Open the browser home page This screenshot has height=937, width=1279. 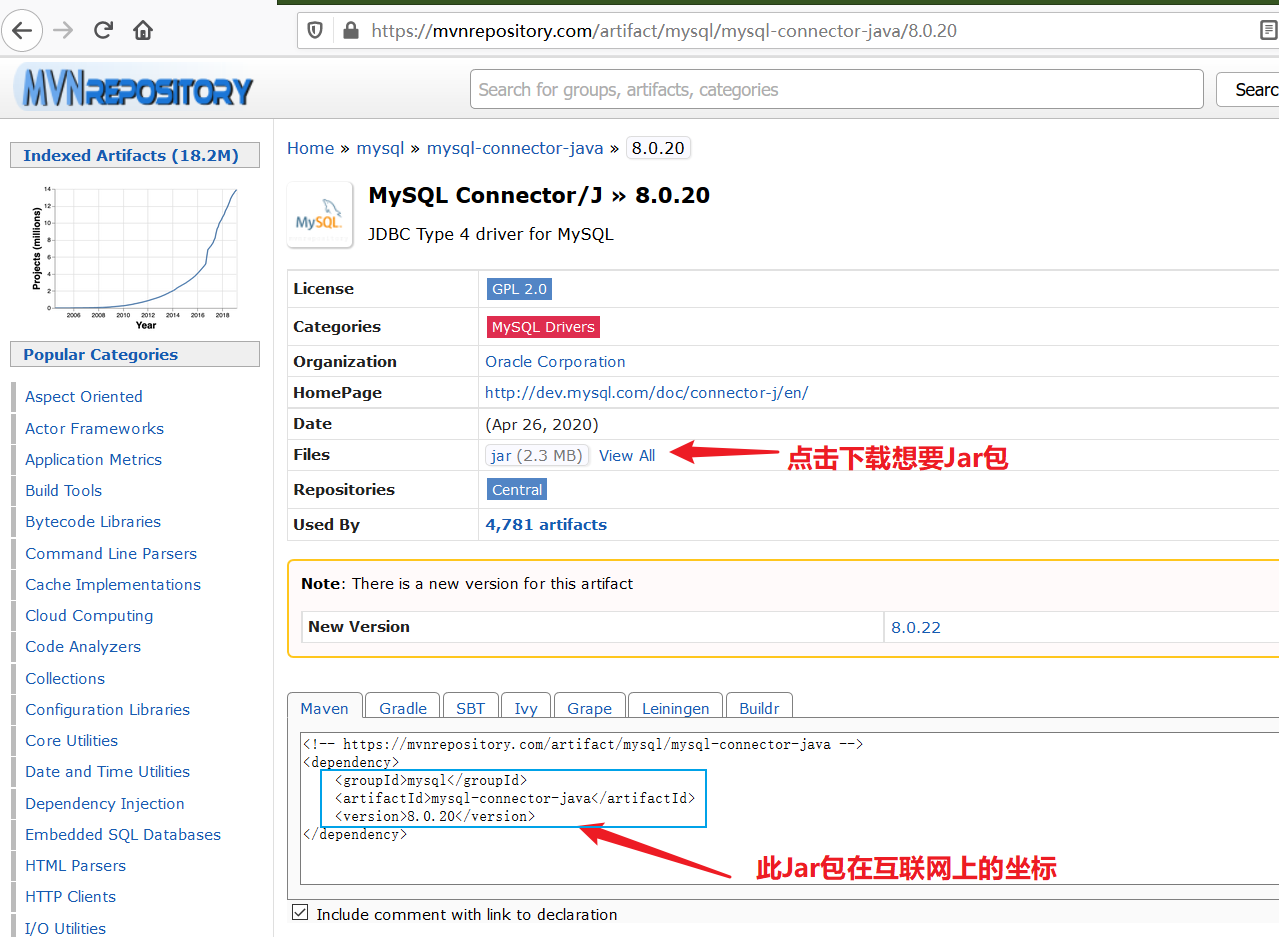point(142,30)
